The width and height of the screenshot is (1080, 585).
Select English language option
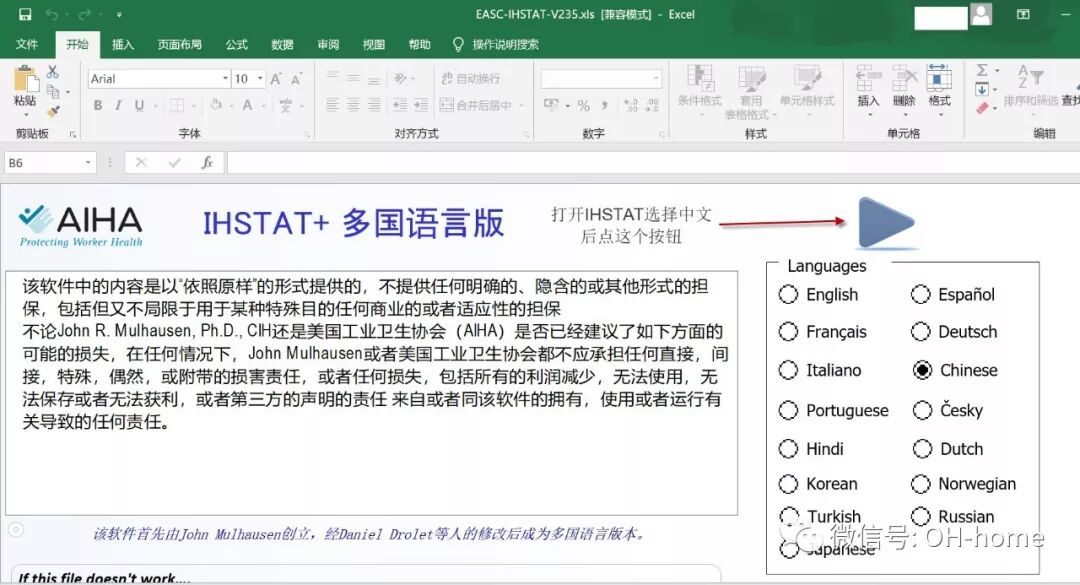pyautogui.click(x=818, y=295)
